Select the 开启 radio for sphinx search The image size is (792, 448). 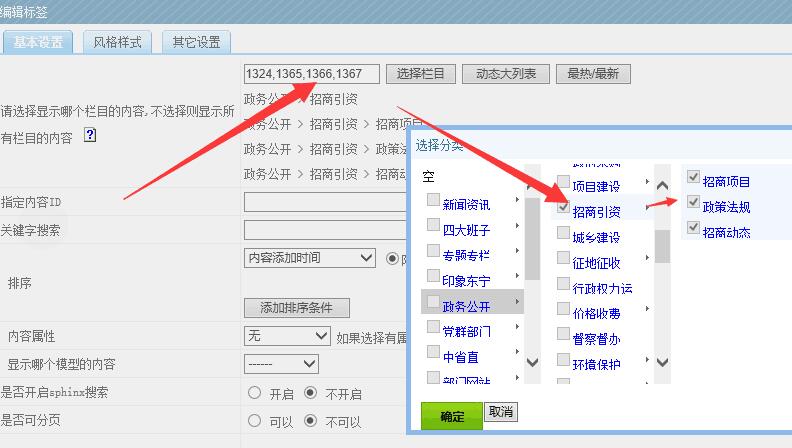pos(254,393)
